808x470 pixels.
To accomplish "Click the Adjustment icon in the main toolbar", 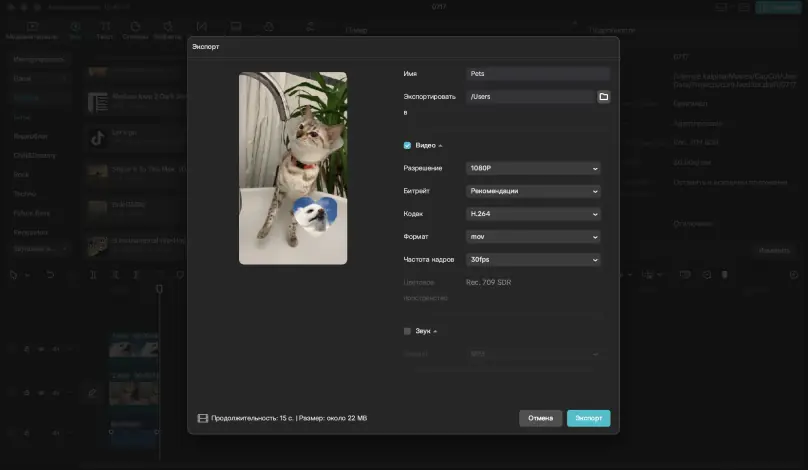I will (310, 27).
